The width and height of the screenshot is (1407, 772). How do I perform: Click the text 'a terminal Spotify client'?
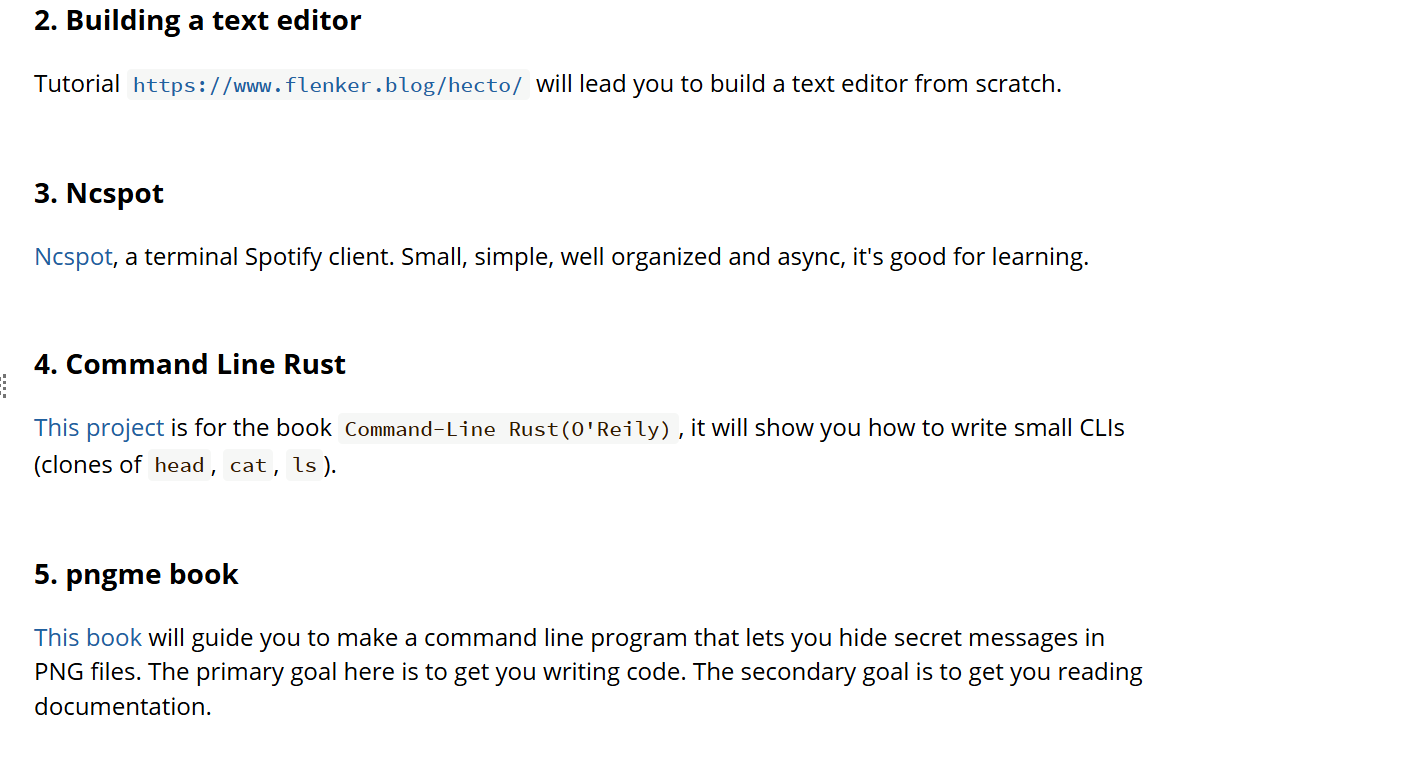(259, 257)
